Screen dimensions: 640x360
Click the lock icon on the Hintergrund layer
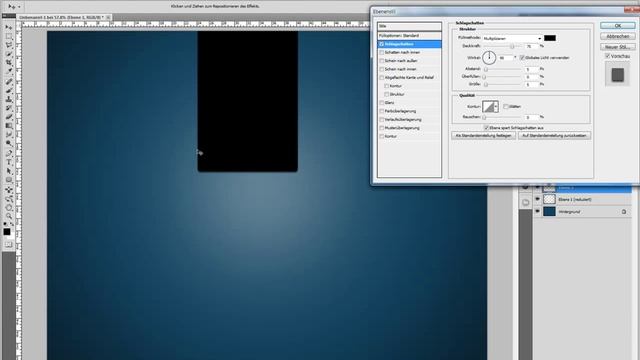pos(624,211)
